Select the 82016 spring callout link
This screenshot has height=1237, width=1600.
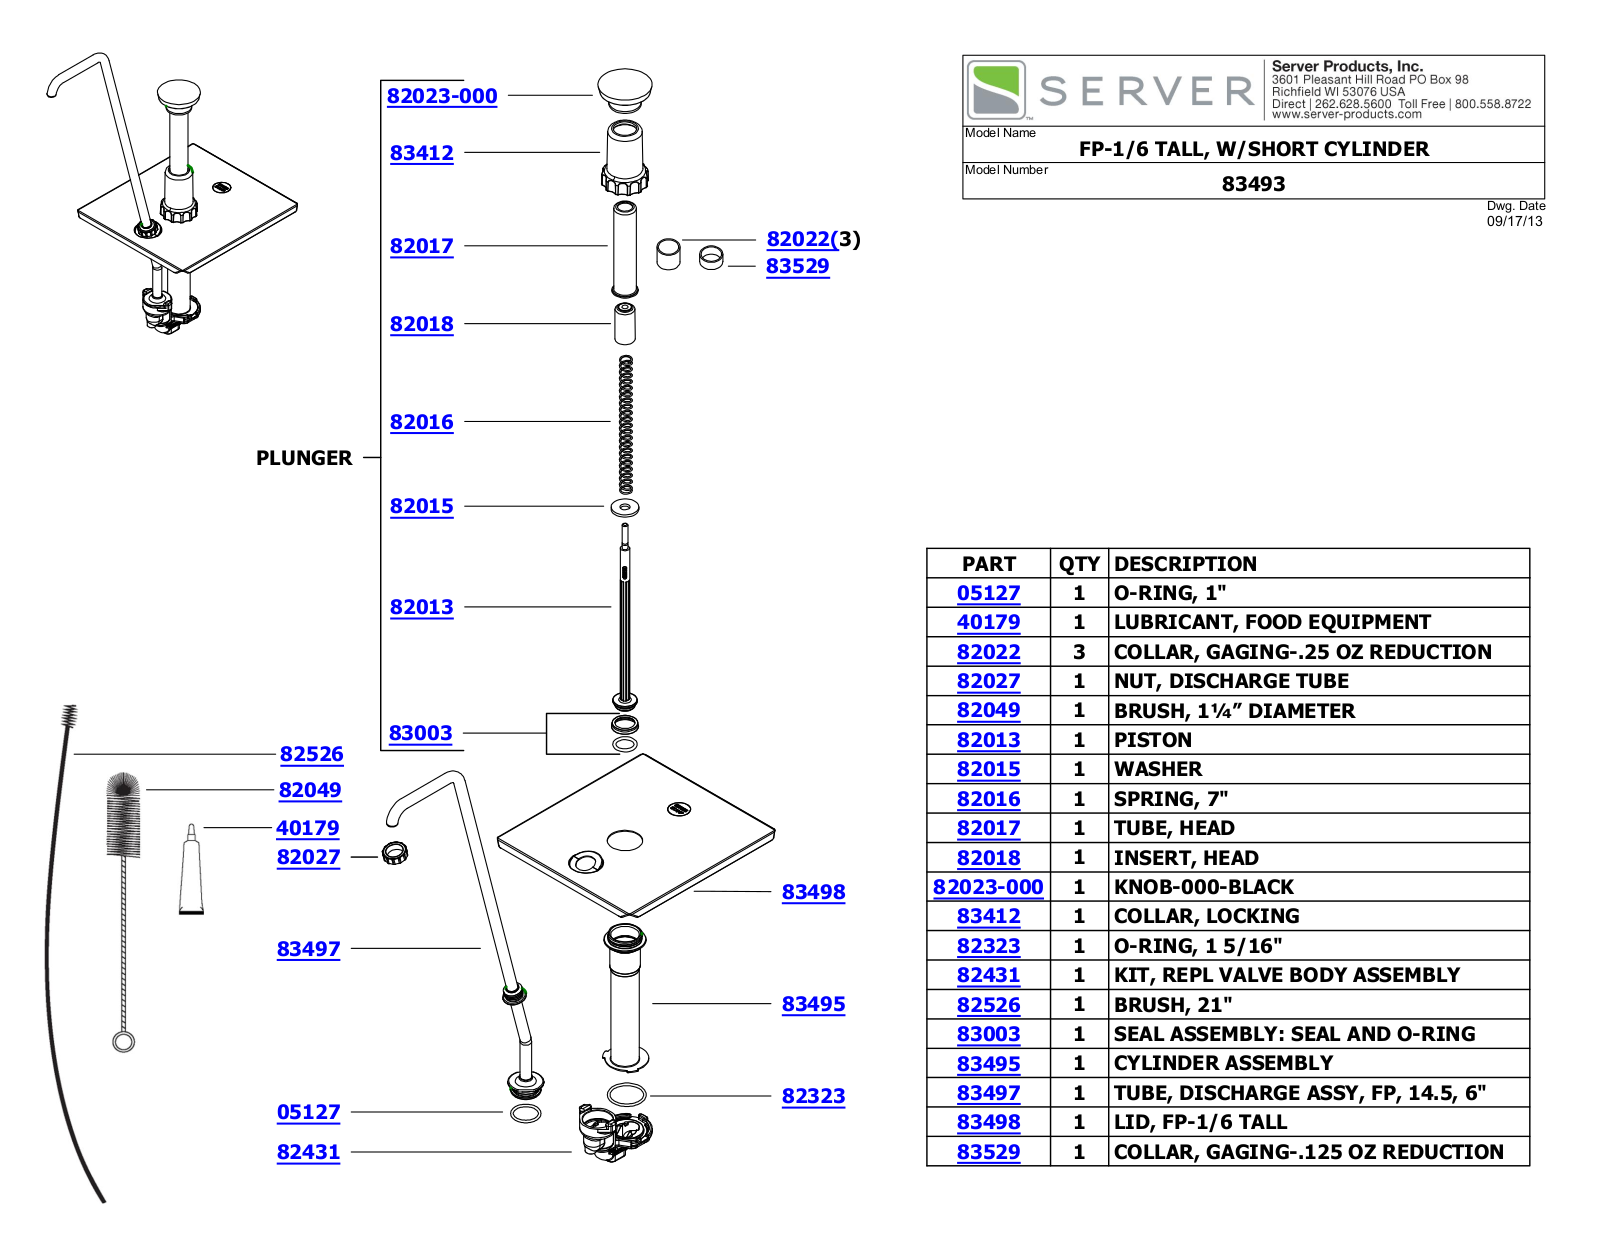(422, 422)
